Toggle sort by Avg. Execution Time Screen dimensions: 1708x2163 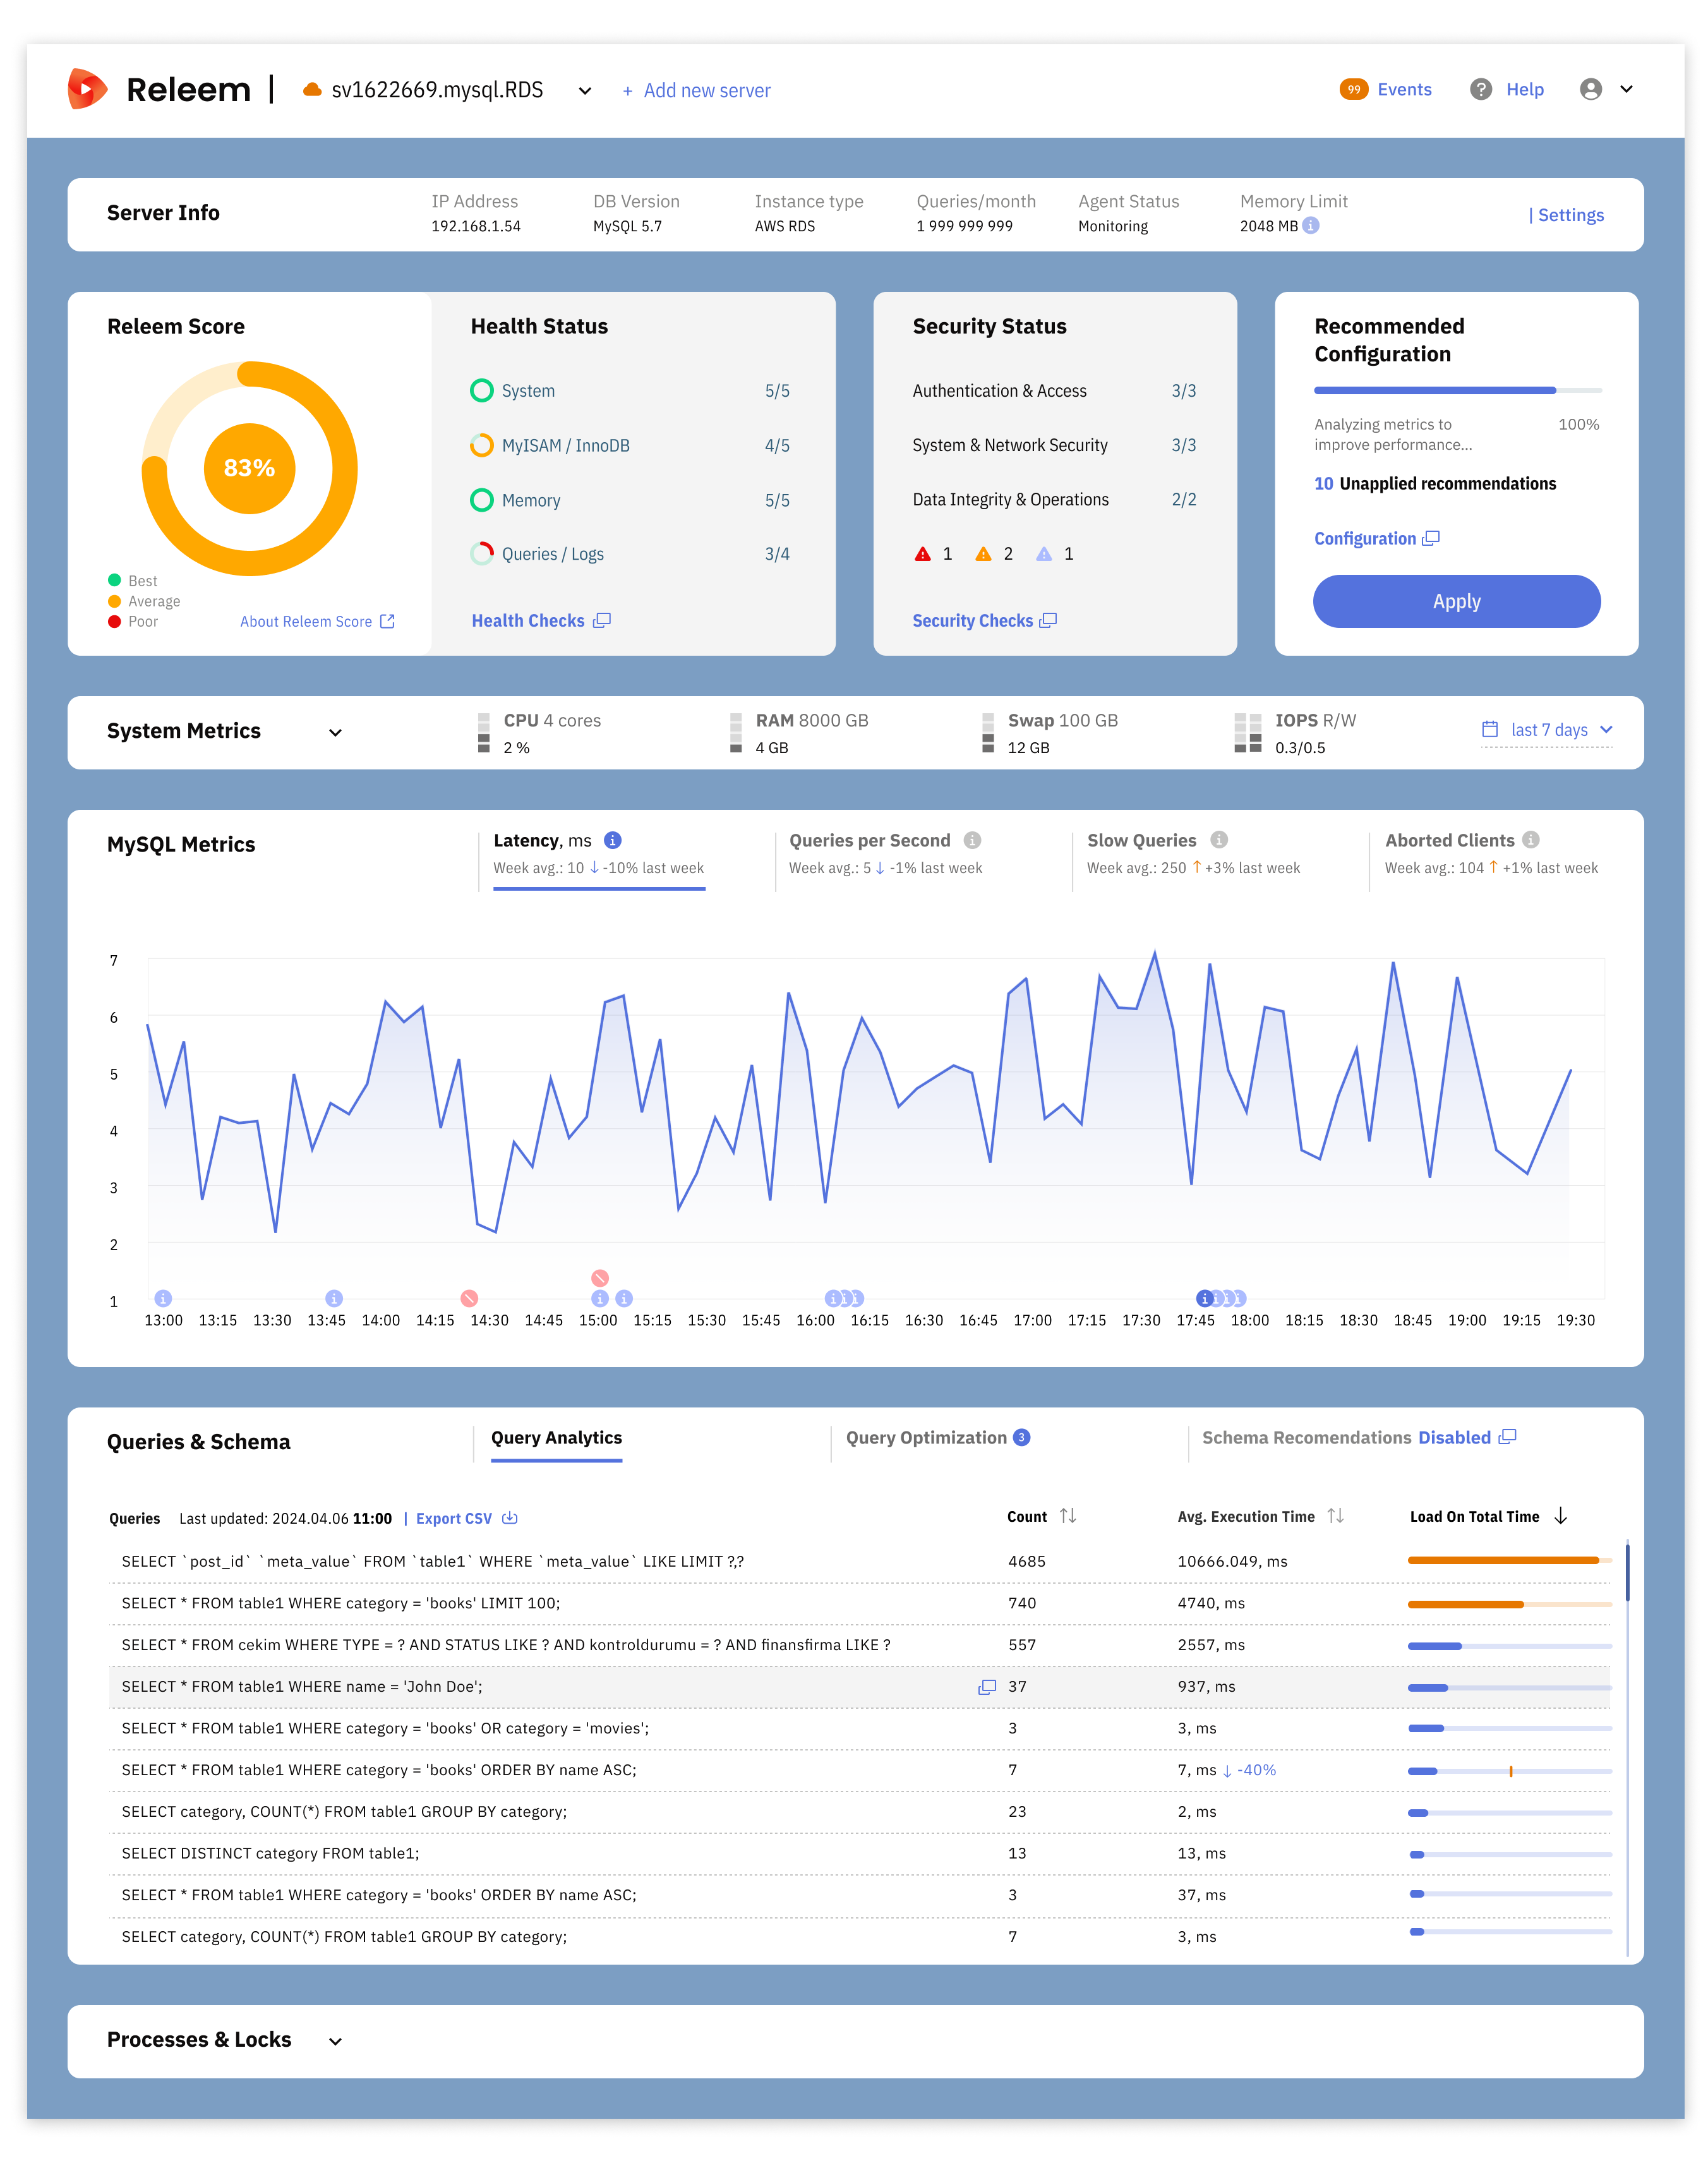pyautogui.click(x=1337, y=1516)
